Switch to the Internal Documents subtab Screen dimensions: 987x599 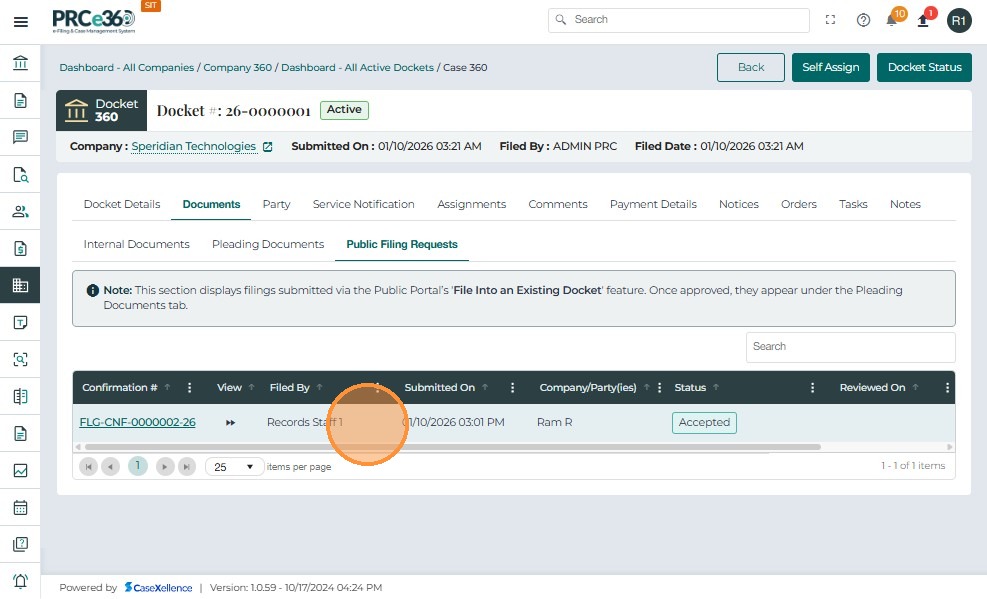click(137, 245)
